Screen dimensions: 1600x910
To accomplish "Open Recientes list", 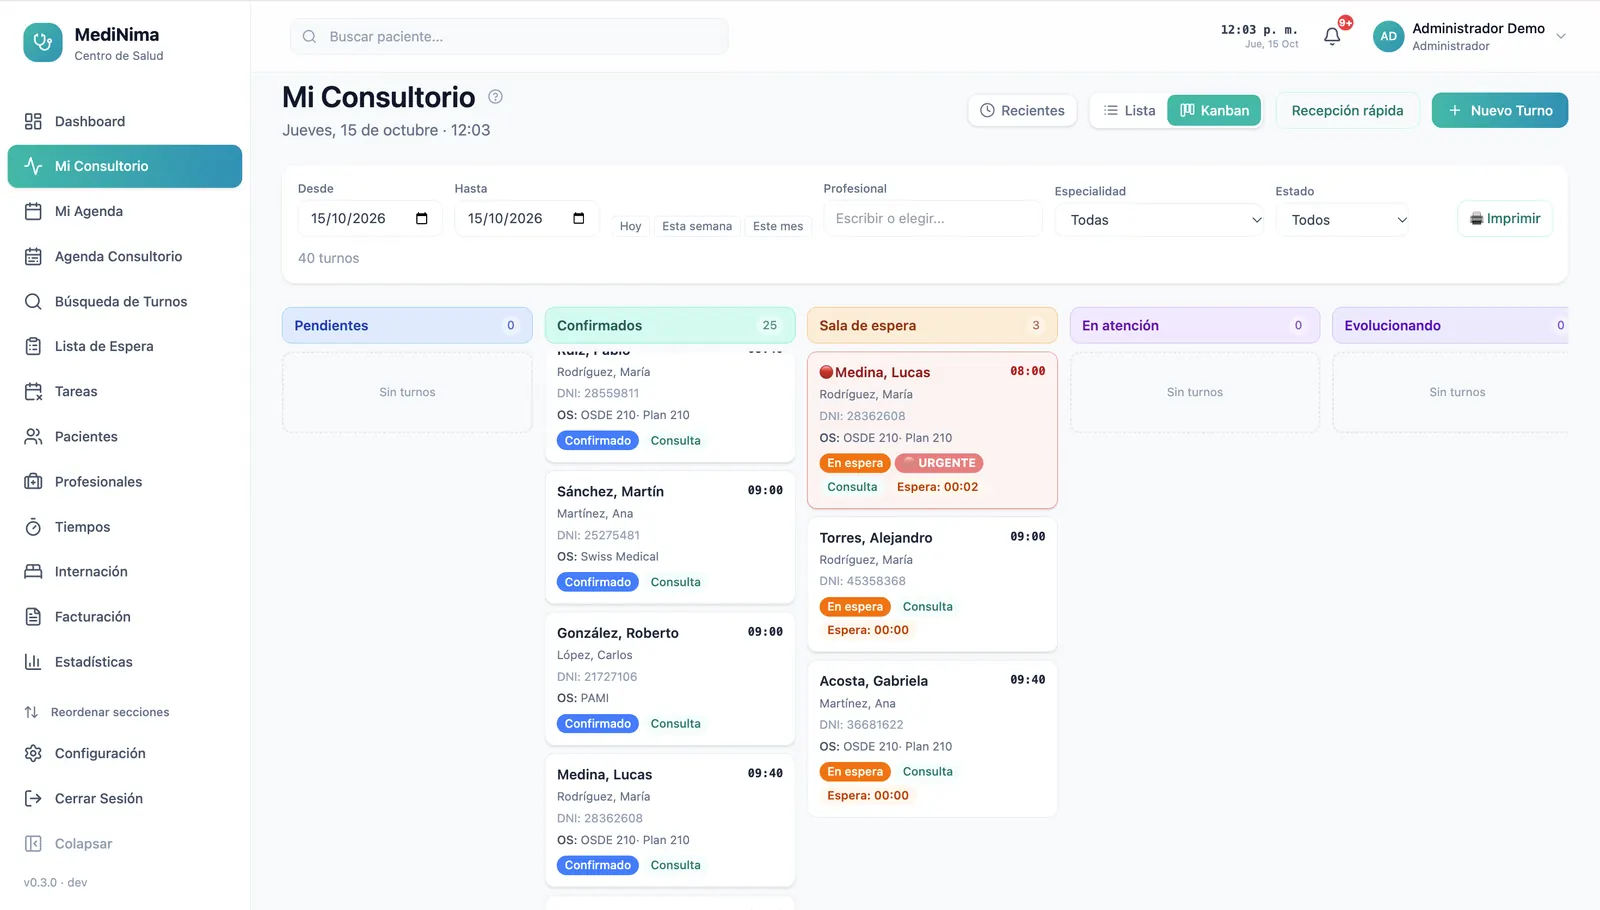I will pos(1022,110).
